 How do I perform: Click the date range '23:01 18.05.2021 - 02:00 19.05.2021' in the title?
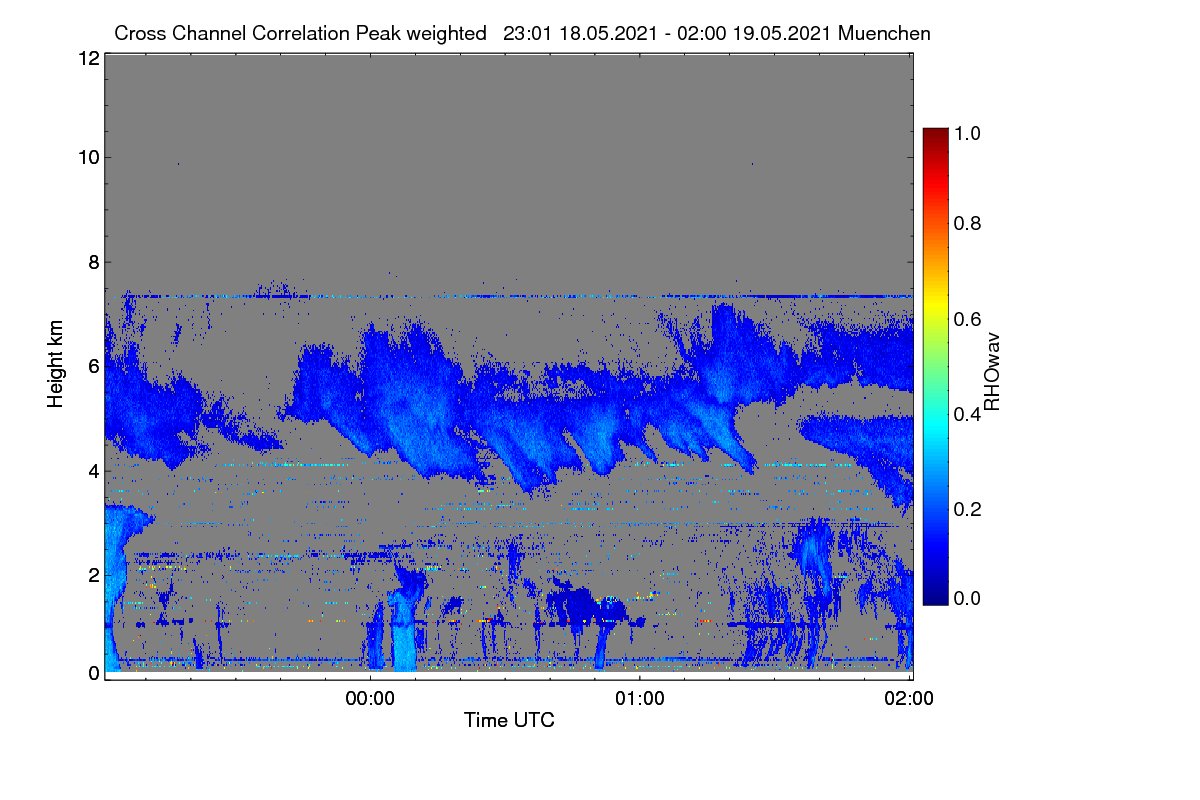coord(668,33)
